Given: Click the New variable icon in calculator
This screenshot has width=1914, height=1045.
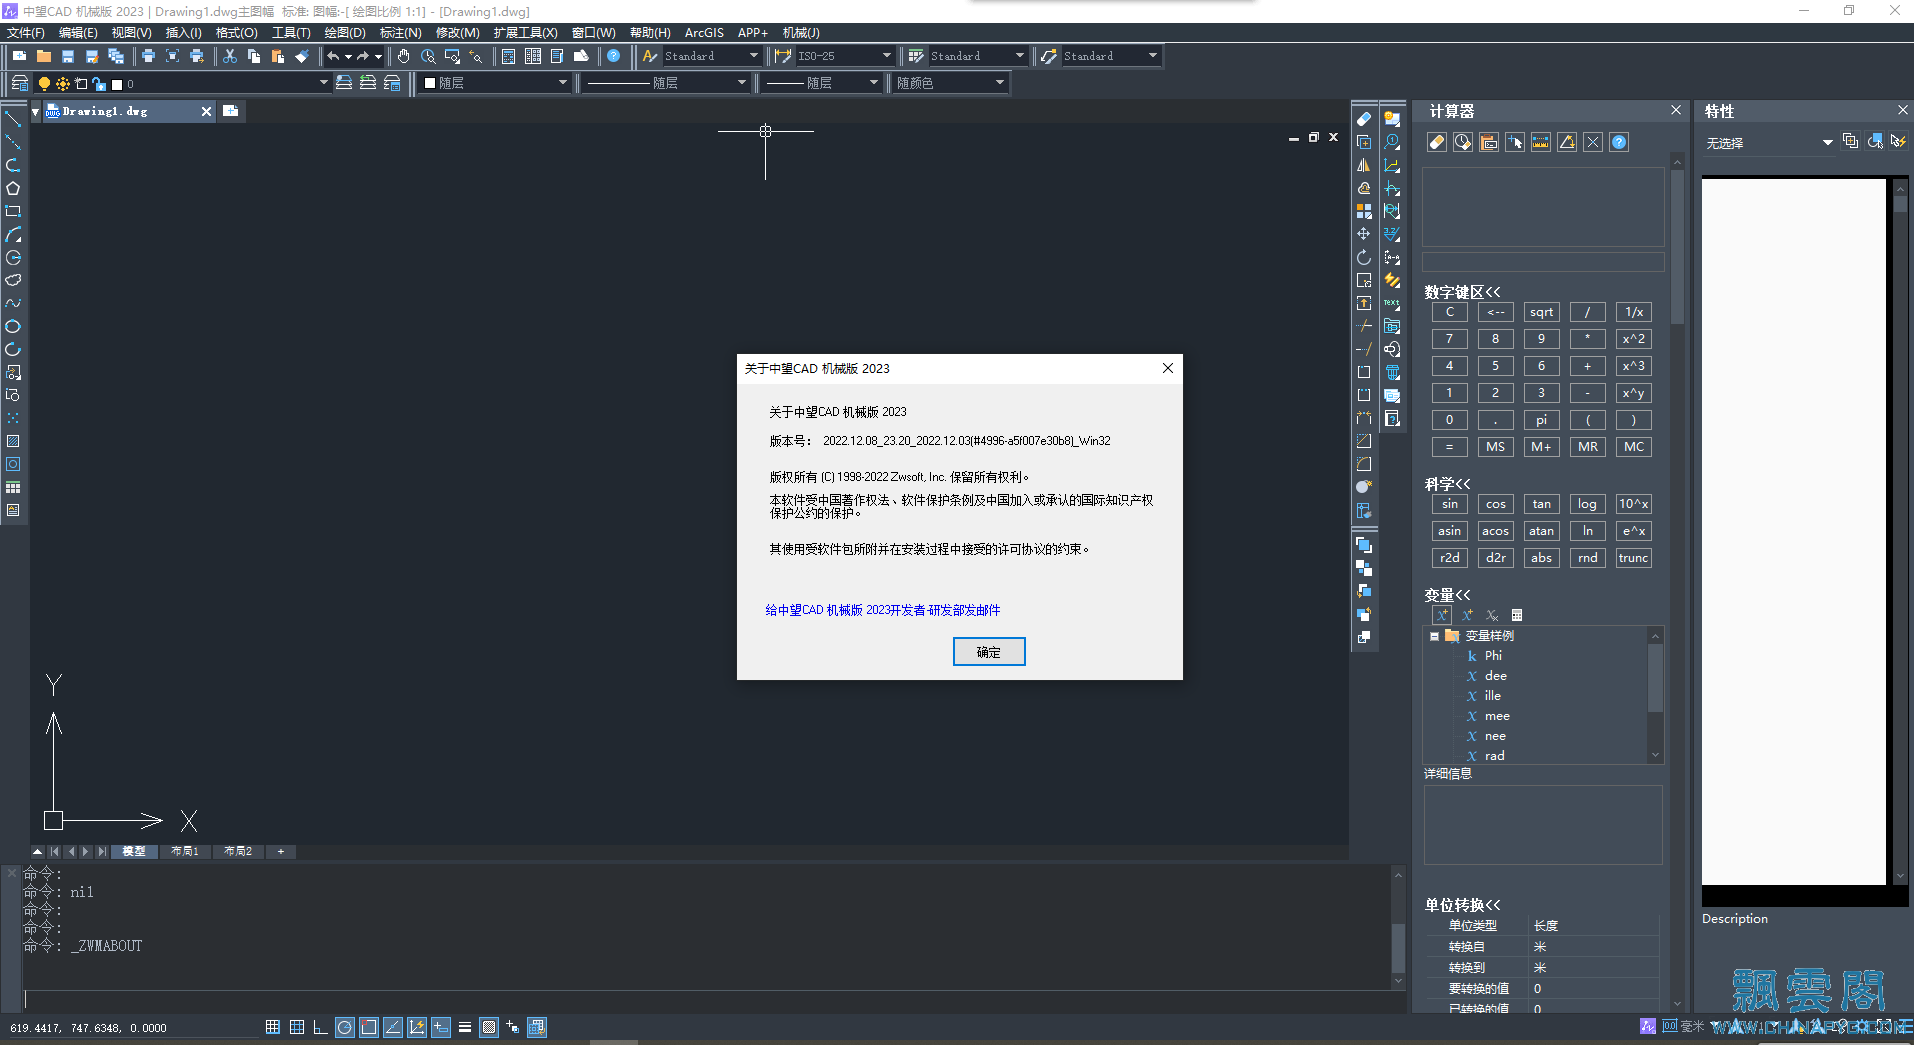Looking at the screenshot, I should [x=1441, y=615].
